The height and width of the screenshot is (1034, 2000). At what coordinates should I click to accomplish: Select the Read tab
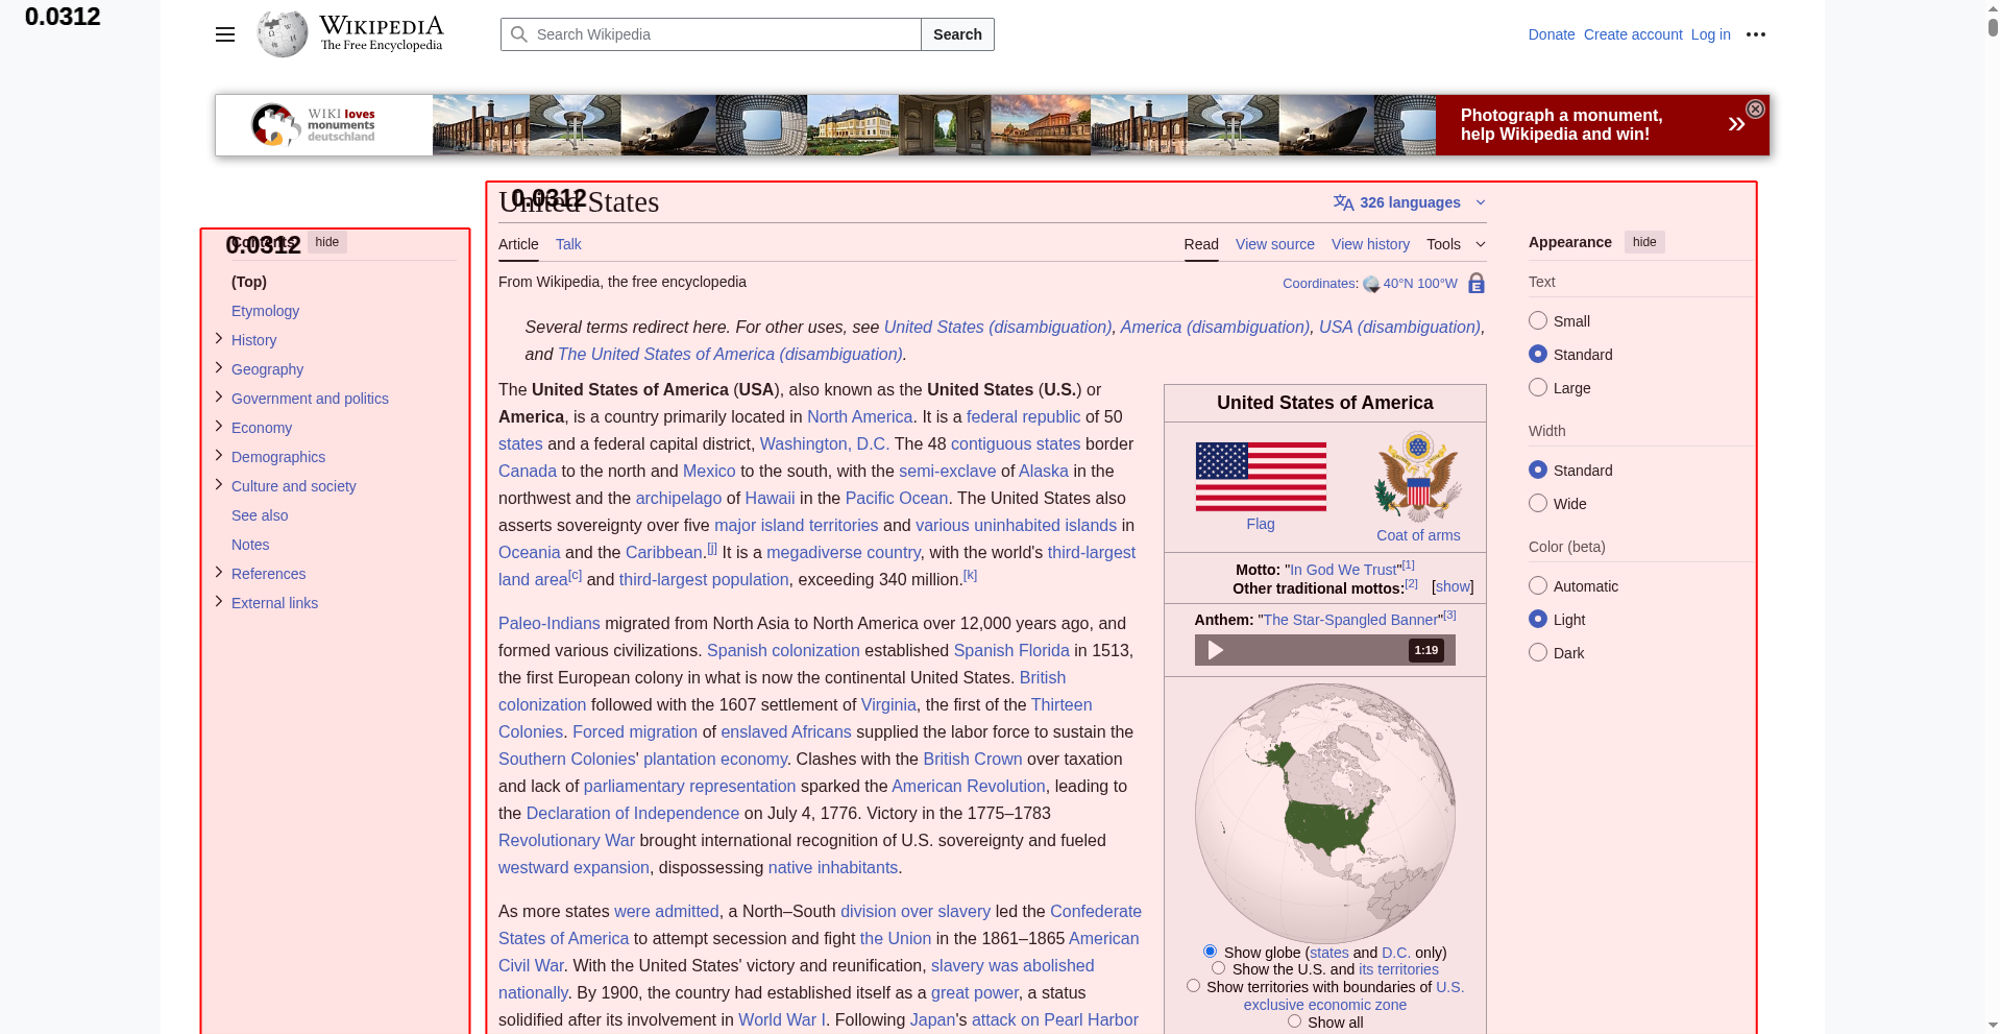(x=1201, y=244)
